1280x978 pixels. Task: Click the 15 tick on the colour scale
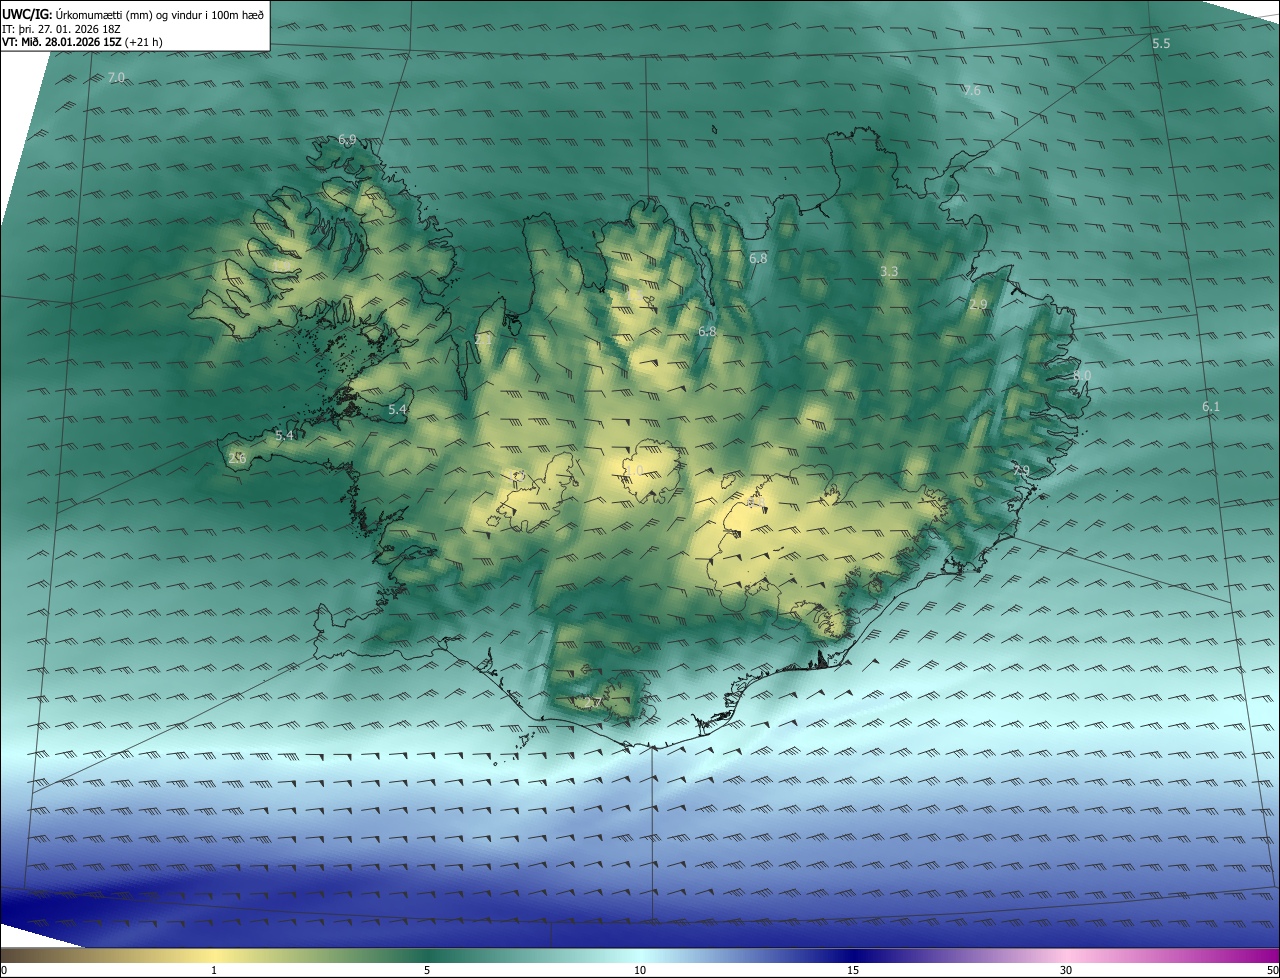(853, 970)
